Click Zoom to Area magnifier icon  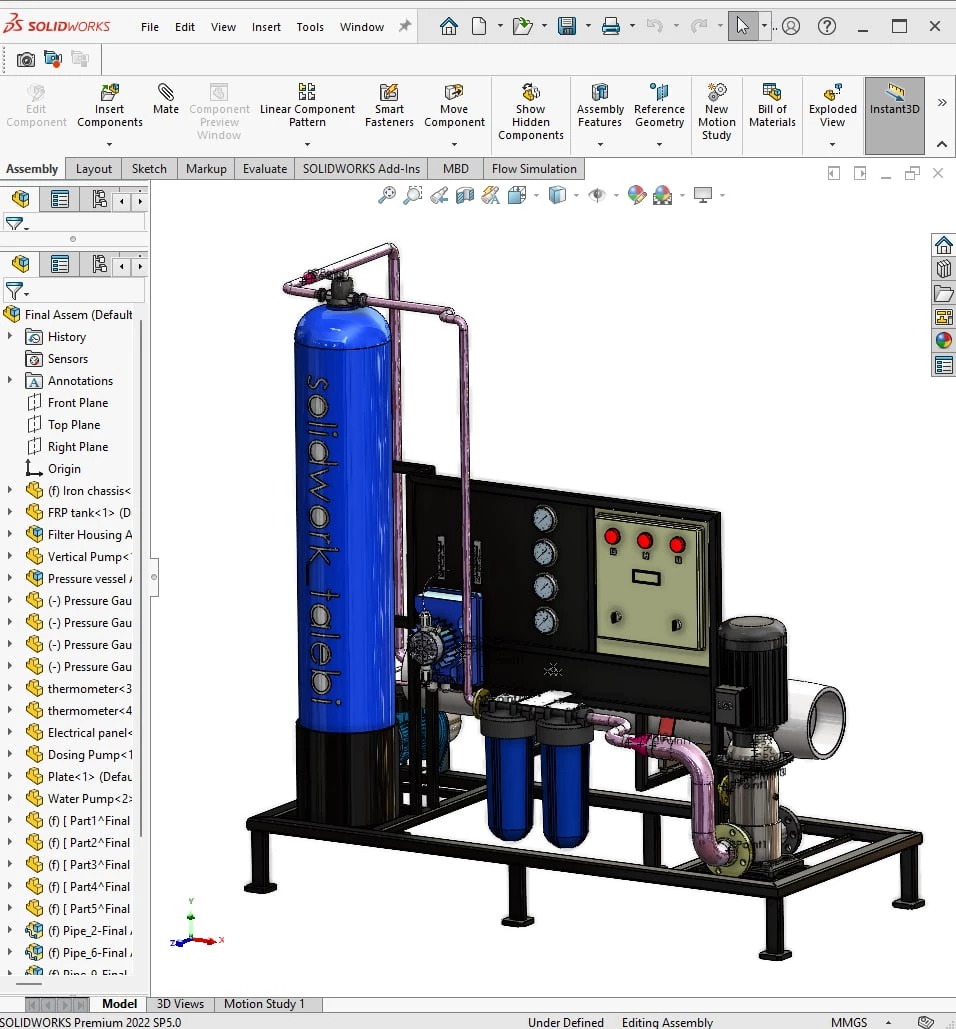tap(413, 195)
